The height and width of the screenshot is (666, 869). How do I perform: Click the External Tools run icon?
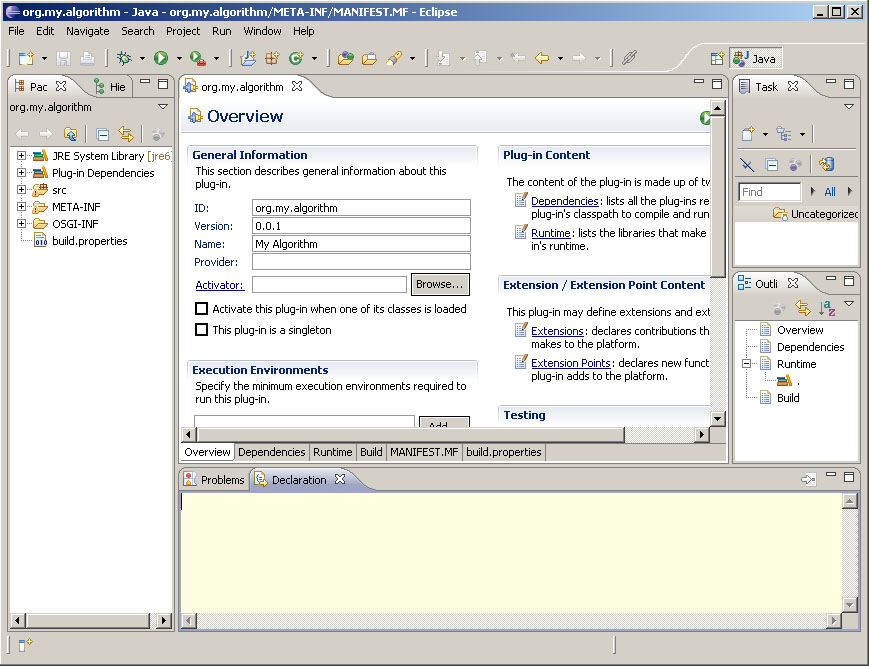coord(198,58)
